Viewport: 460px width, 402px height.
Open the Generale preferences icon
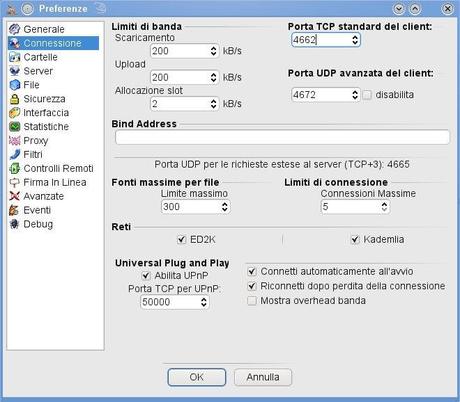click(x=15, y=29)
